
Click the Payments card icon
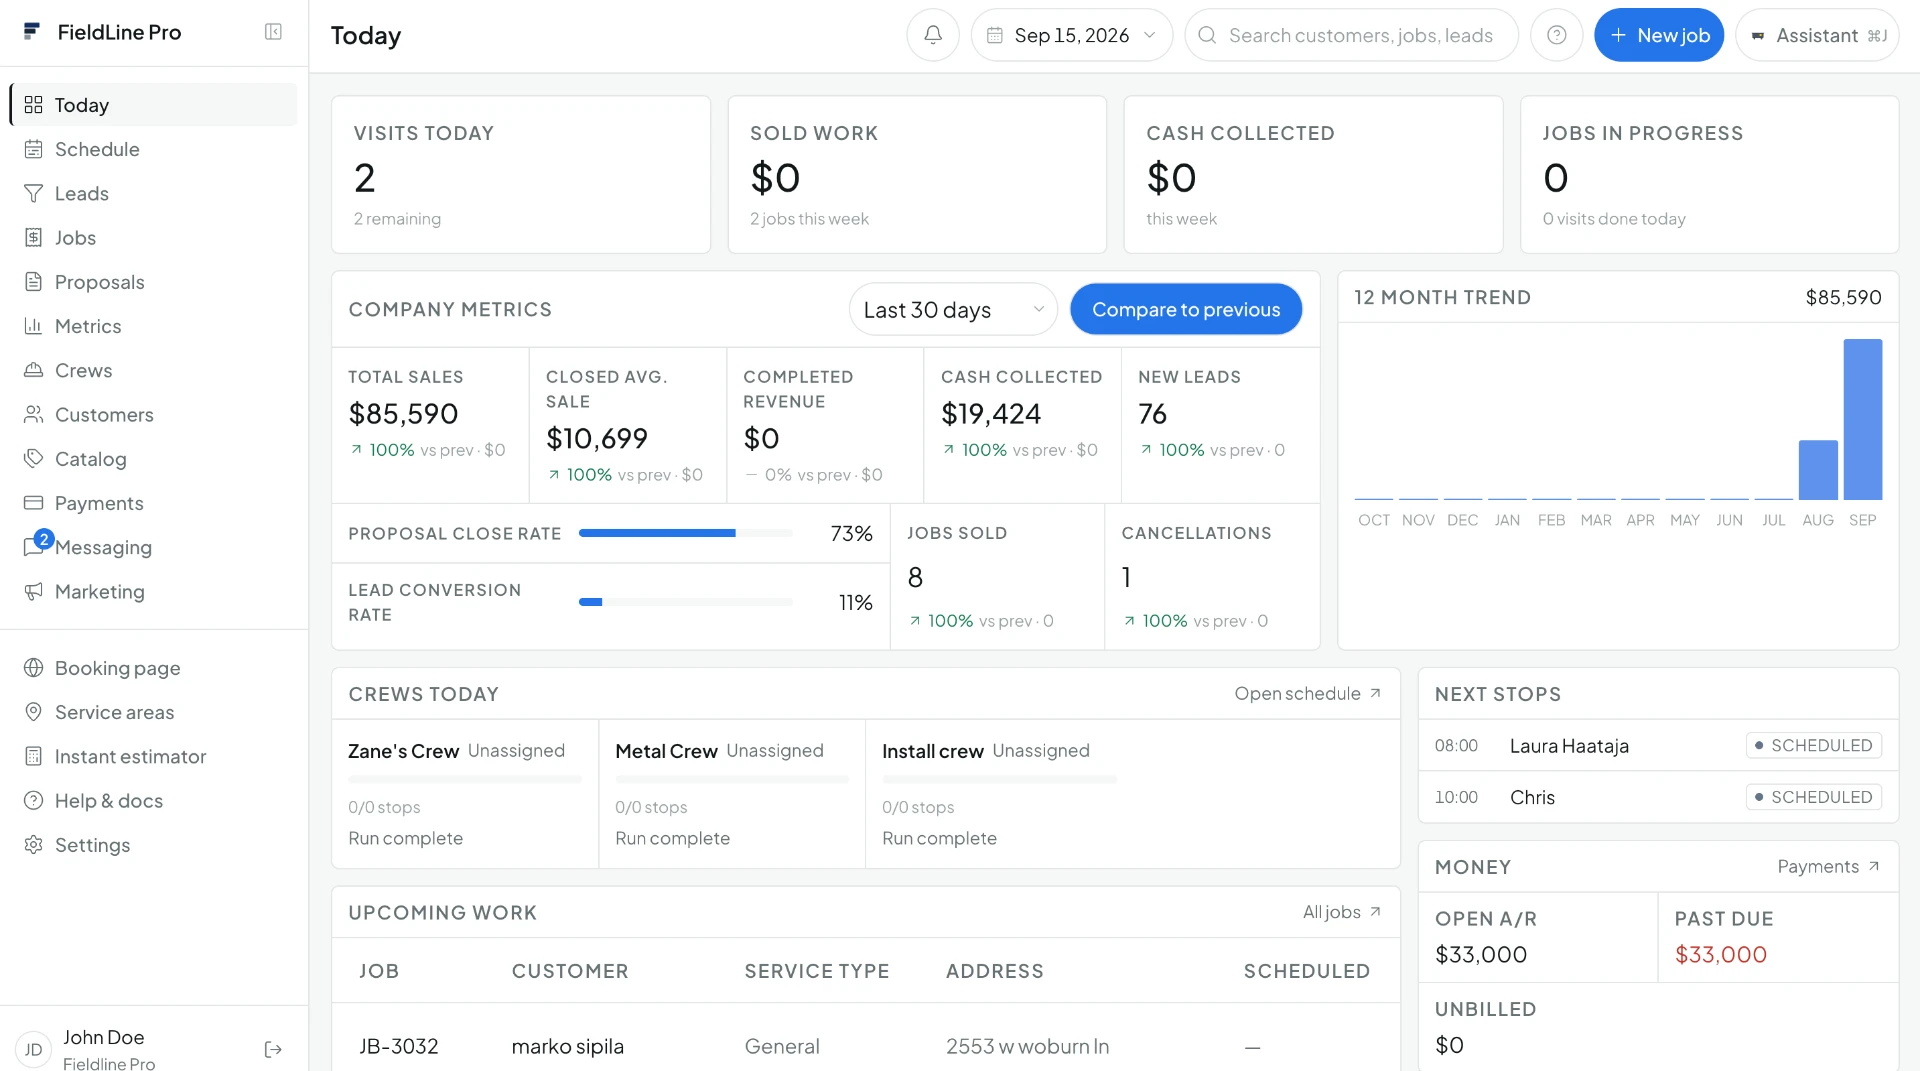point(33,503)
